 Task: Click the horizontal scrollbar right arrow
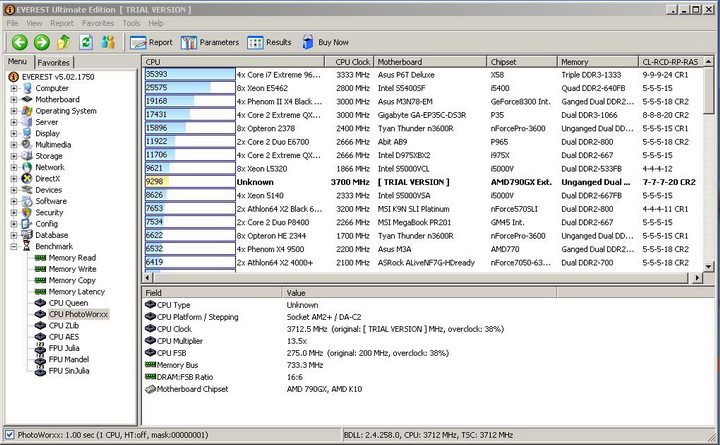[697, 277]
